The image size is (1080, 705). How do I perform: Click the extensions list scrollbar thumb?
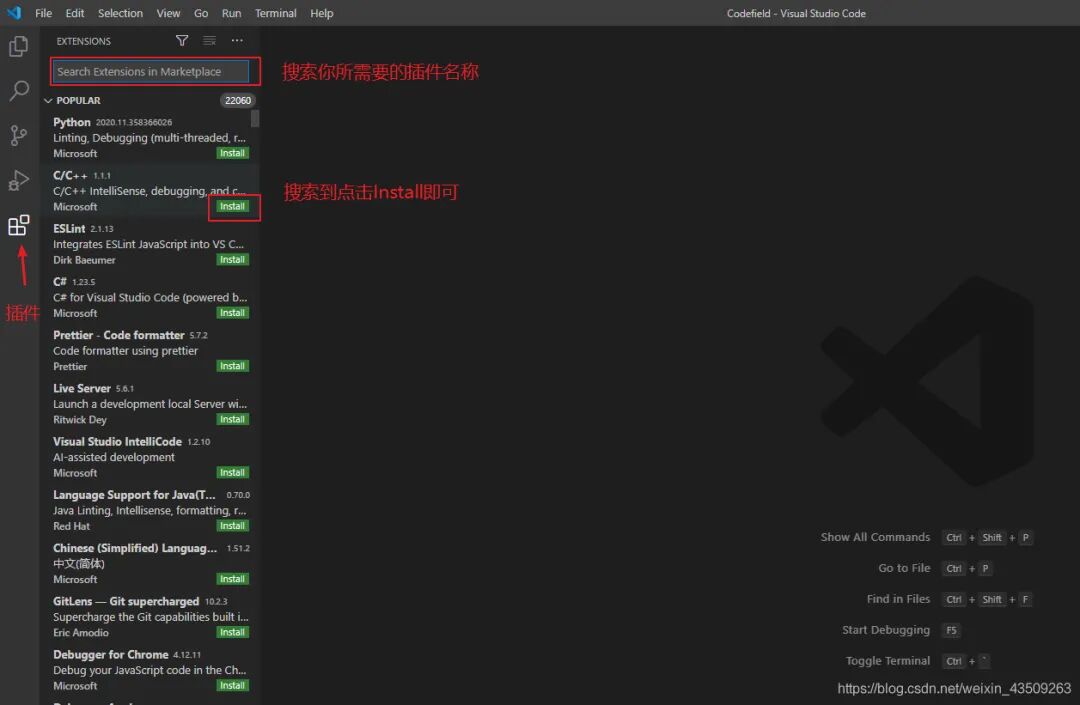pyautogui.click(x=255, y=118)
